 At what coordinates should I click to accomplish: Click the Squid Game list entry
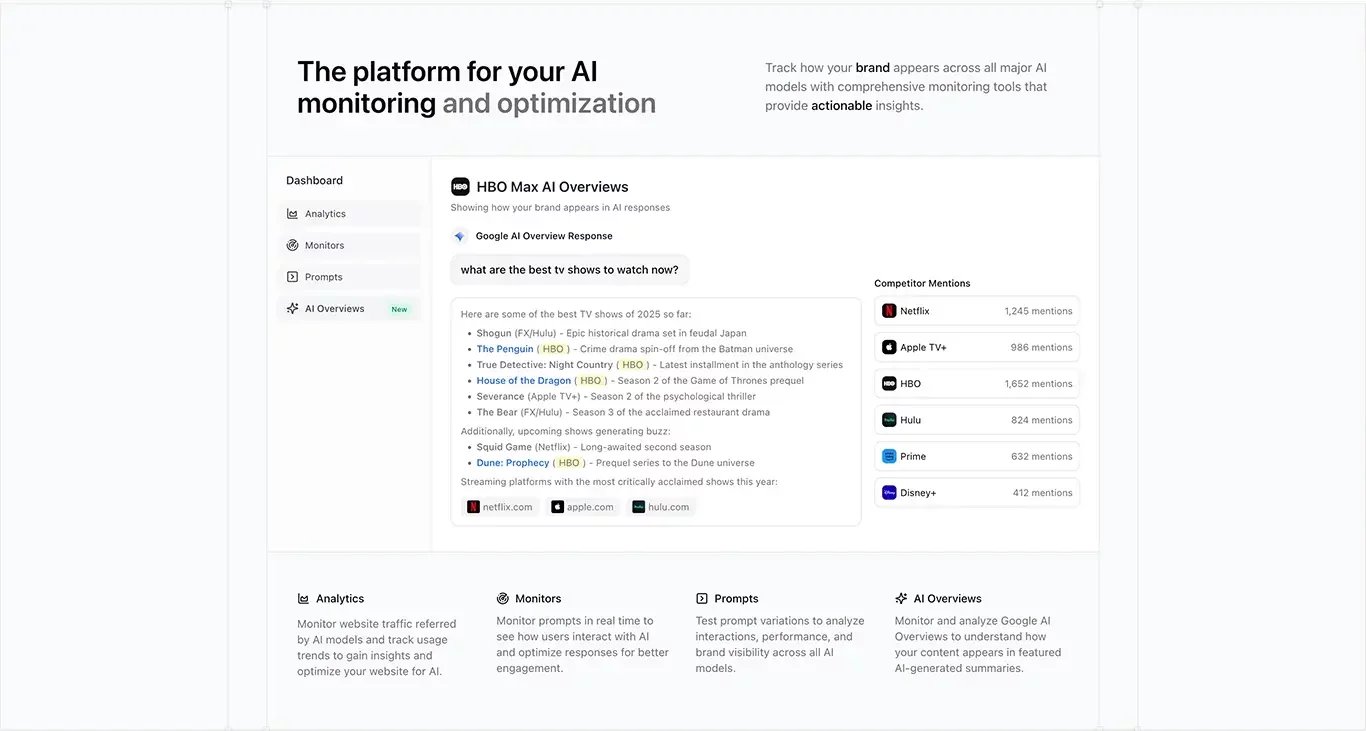click(x=594, y=447)
